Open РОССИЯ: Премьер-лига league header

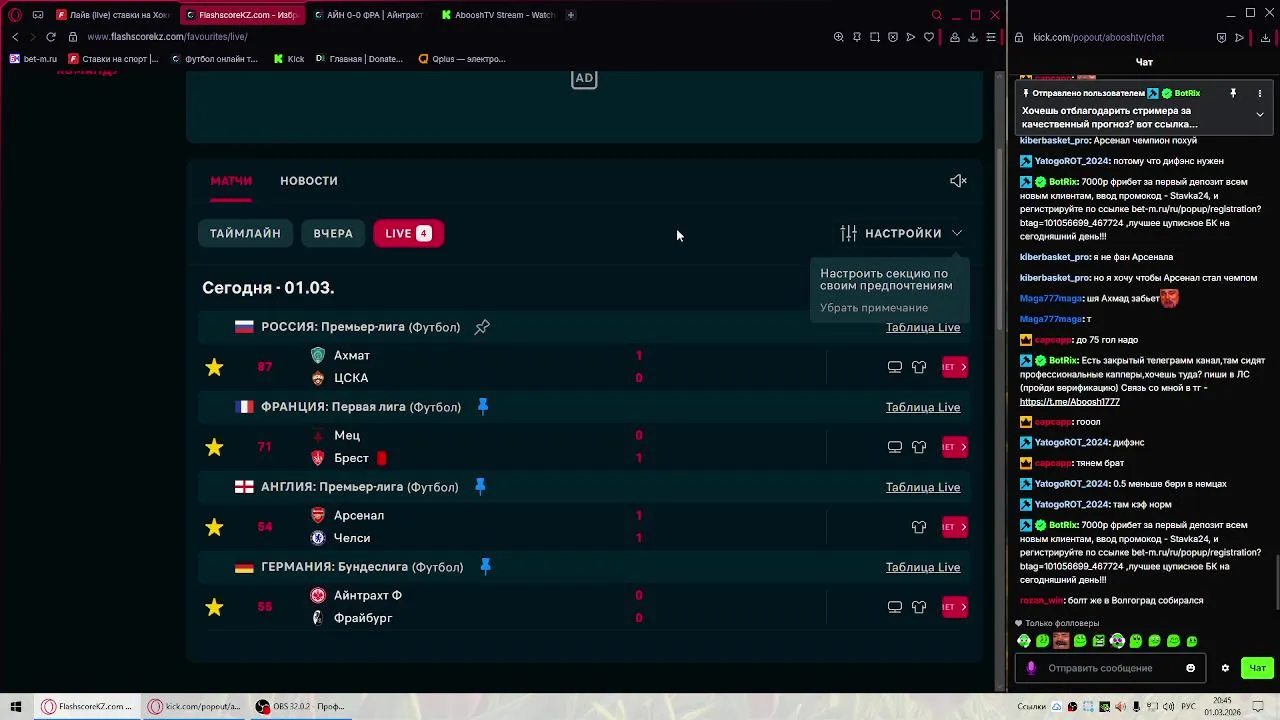click(360, 327)
